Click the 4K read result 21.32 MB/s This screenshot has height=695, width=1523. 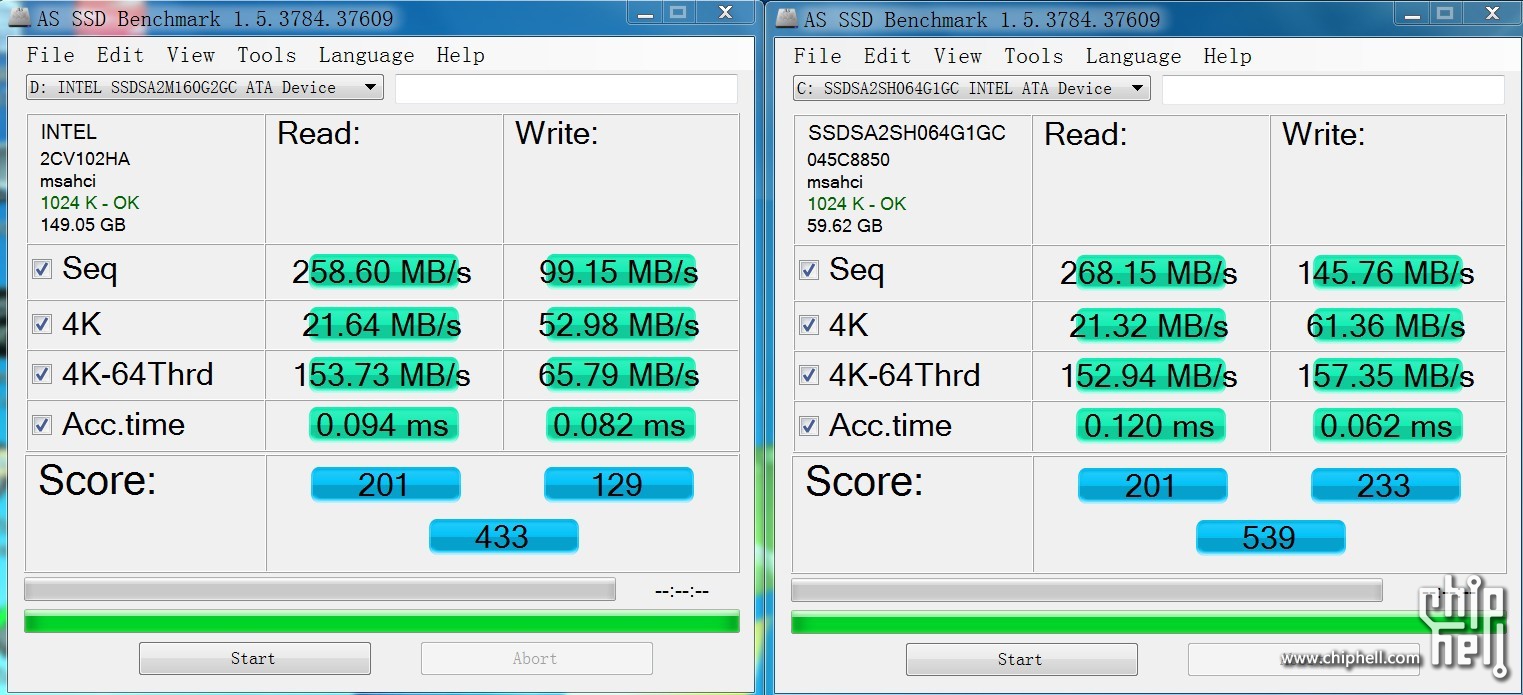(x=1149, y=325)
